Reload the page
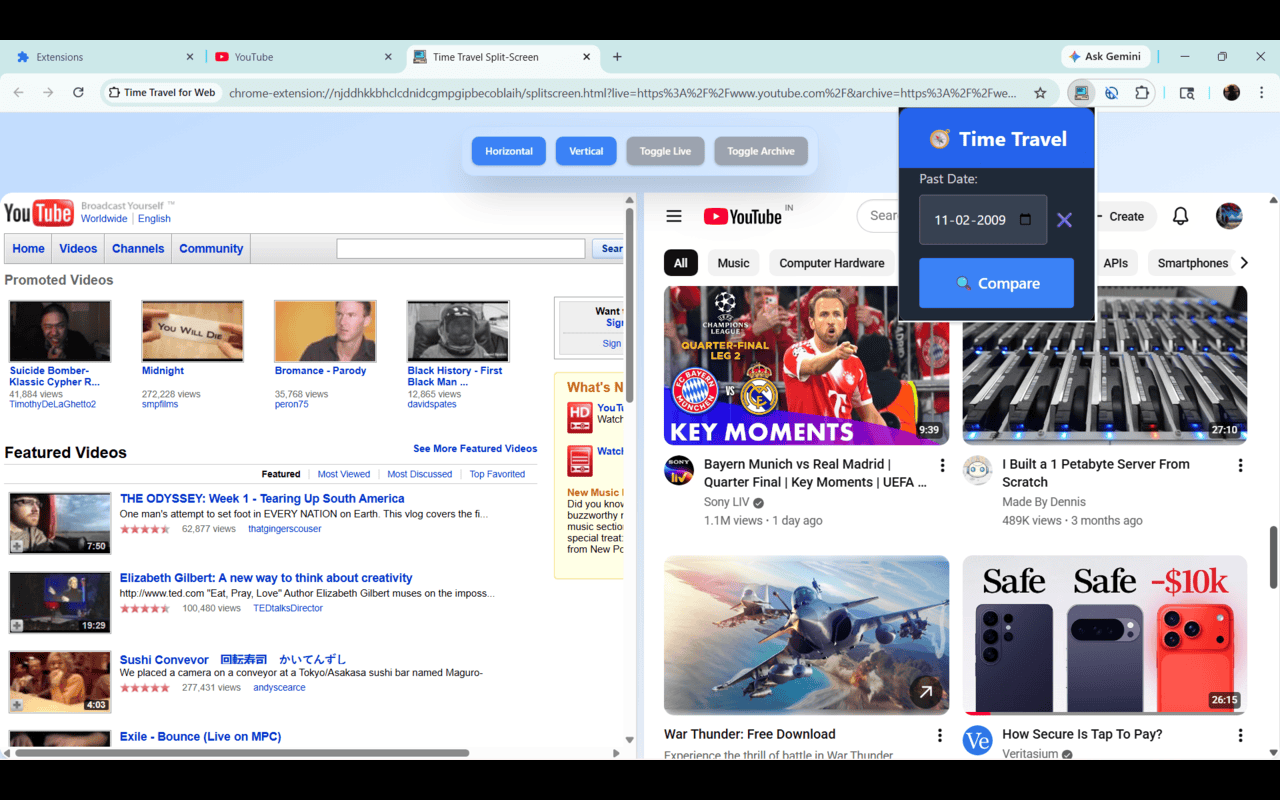Screen dimensions: 1280x800 tap(78, 92)
